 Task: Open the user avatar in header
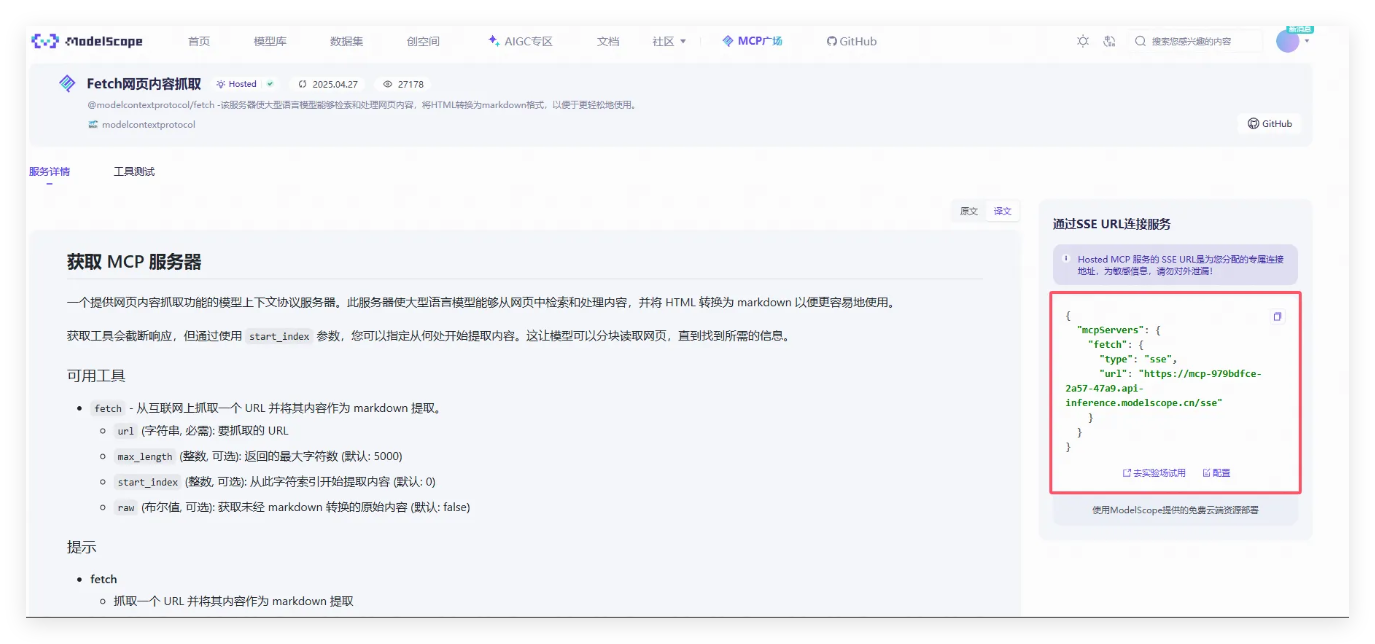pos(1287,41)
